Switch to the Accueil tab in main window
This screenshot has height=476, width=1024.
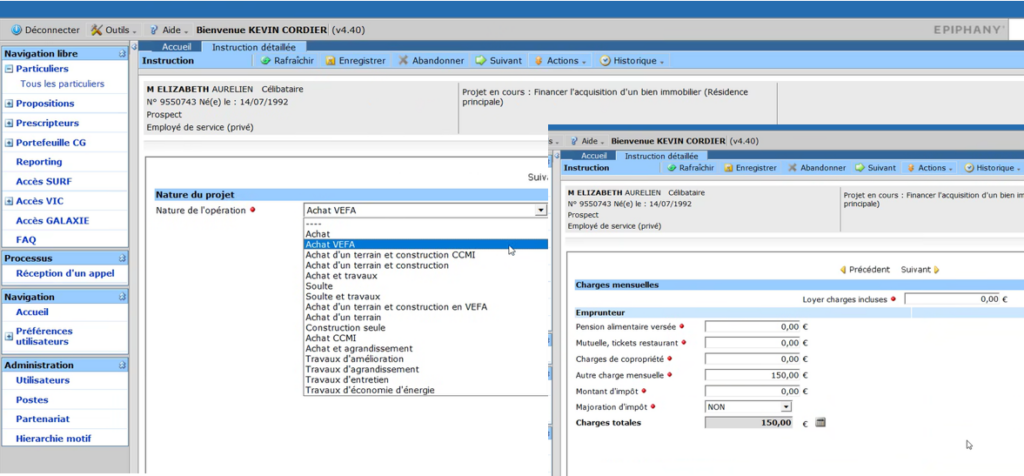tap(177, 47)
